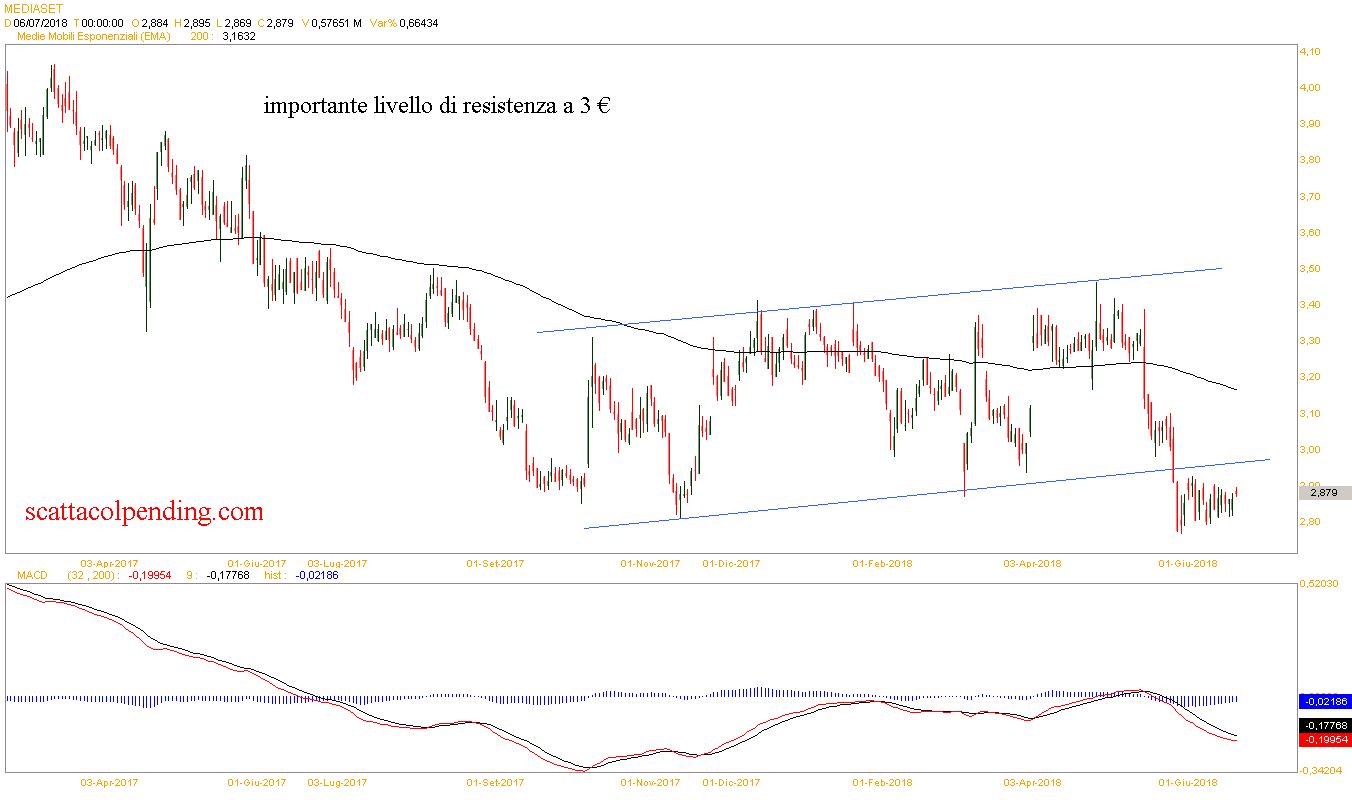Click the 3,00 price axis label
This screenshot has width=1352, height=800.
click(1310, 449)
